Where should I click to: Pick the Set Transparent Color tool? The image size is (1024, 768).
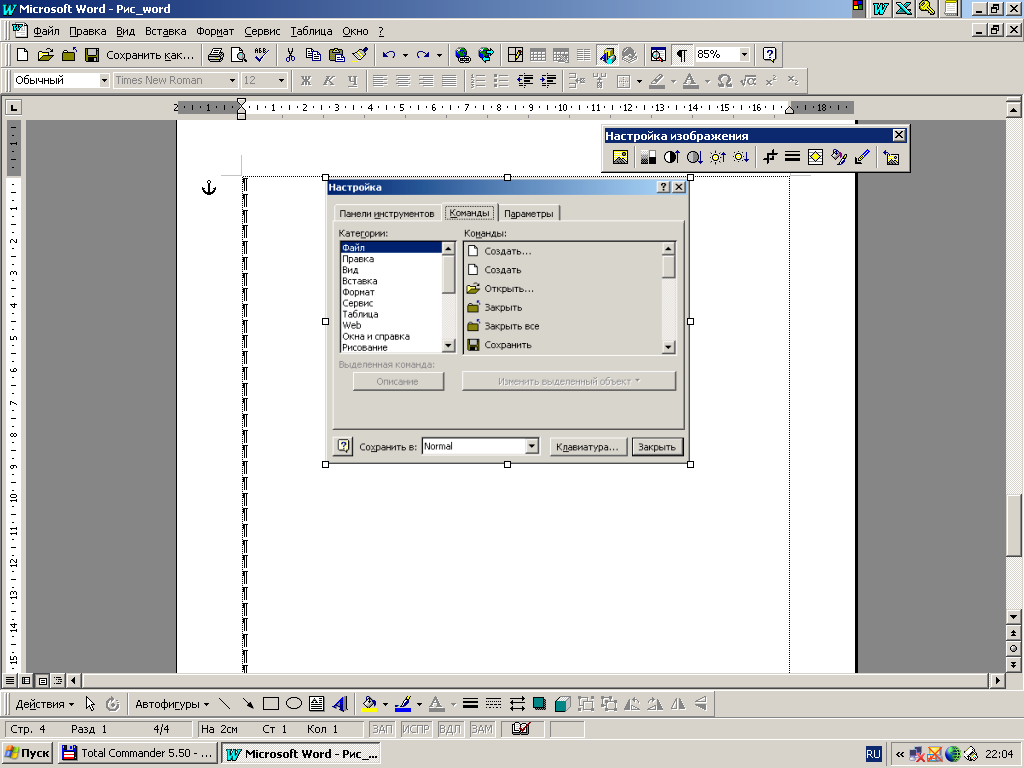click(x=862, y=157)
